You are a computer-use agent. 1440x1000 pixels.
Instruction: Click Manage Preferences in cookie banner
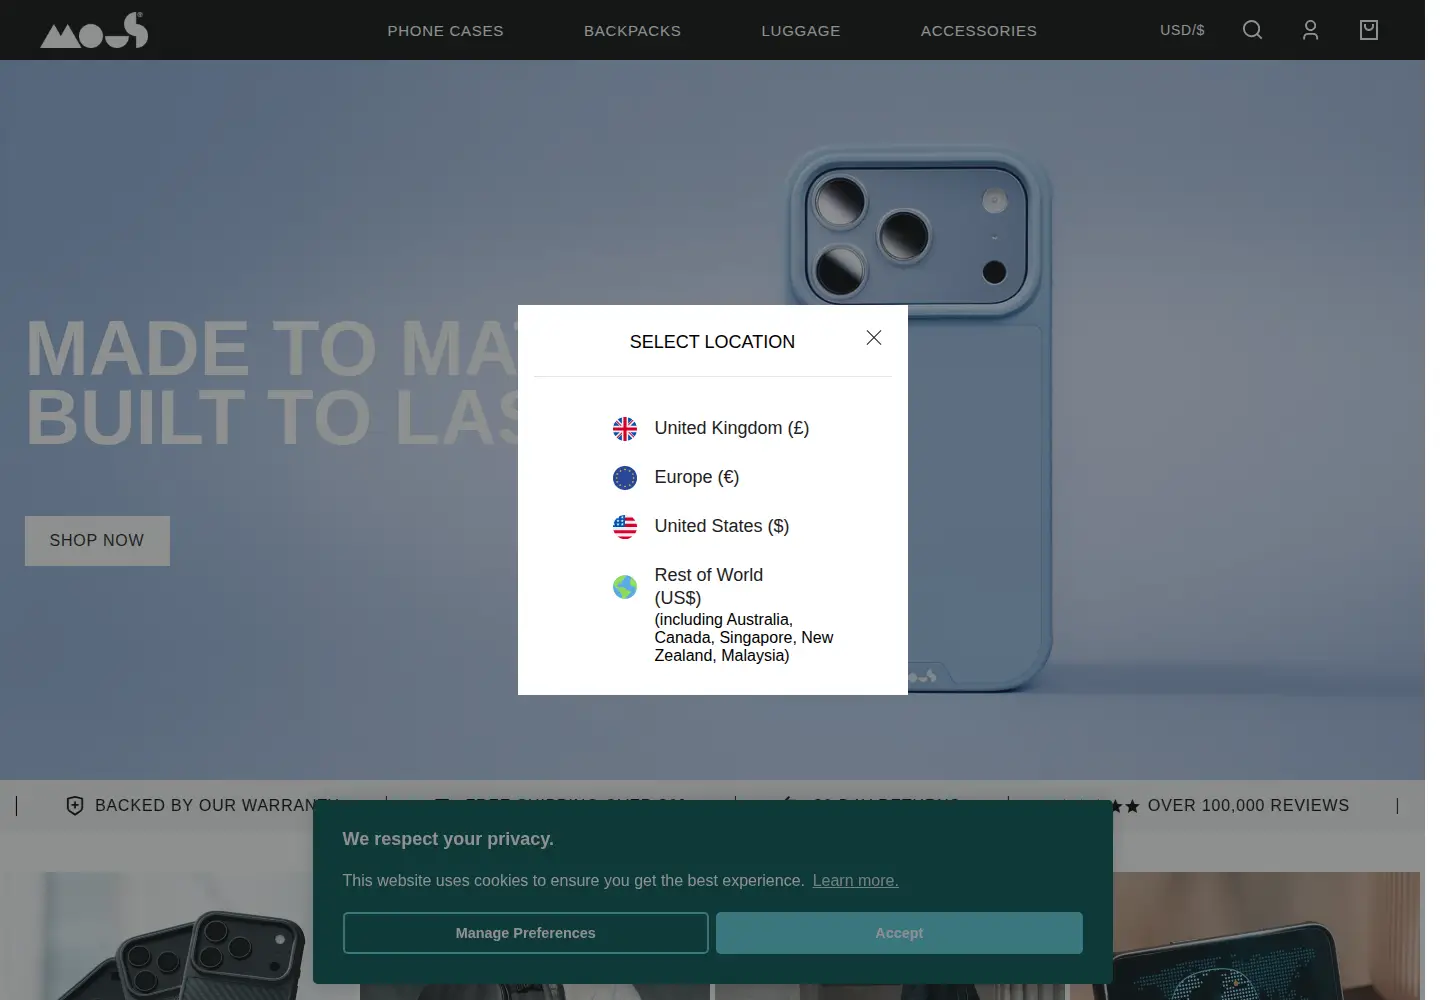click(526, 933)
